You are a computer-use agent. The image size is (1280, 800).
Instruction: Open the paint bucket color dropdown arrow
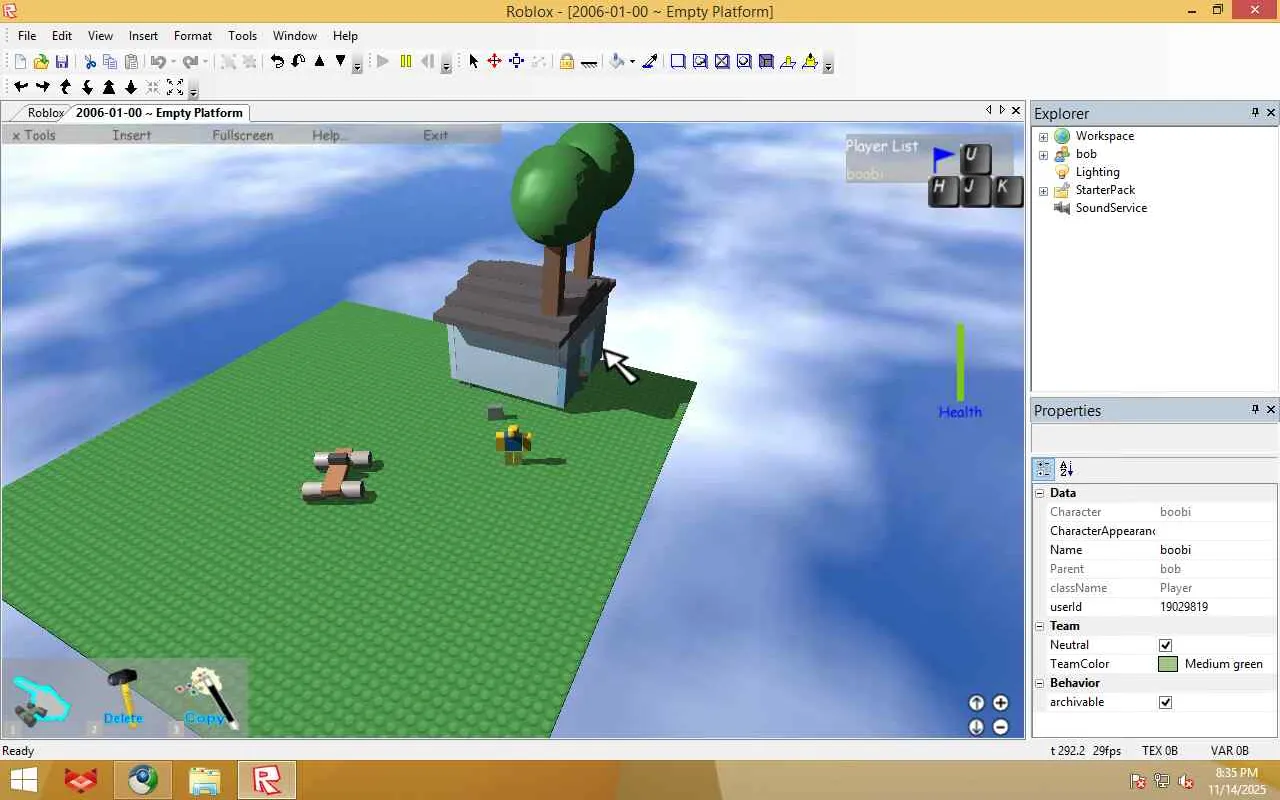tap(632, 62)
